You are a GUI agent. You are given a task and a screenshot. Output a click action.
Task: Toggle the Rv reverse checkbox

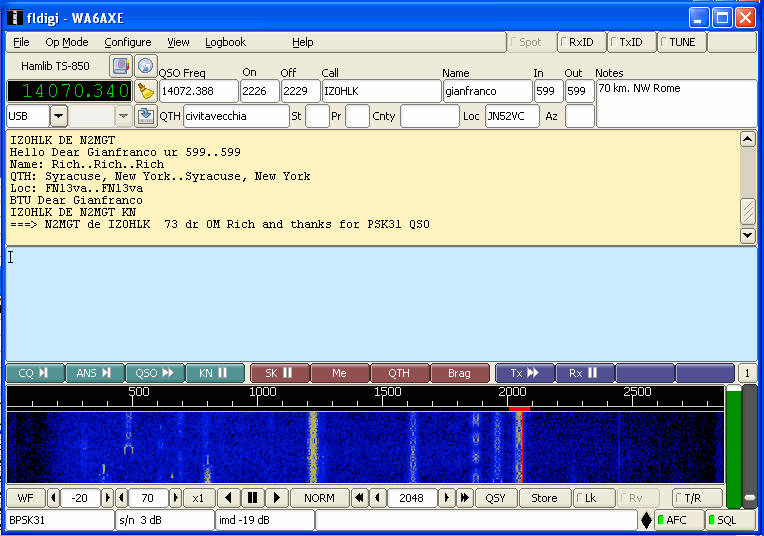[x=638, y=498]
